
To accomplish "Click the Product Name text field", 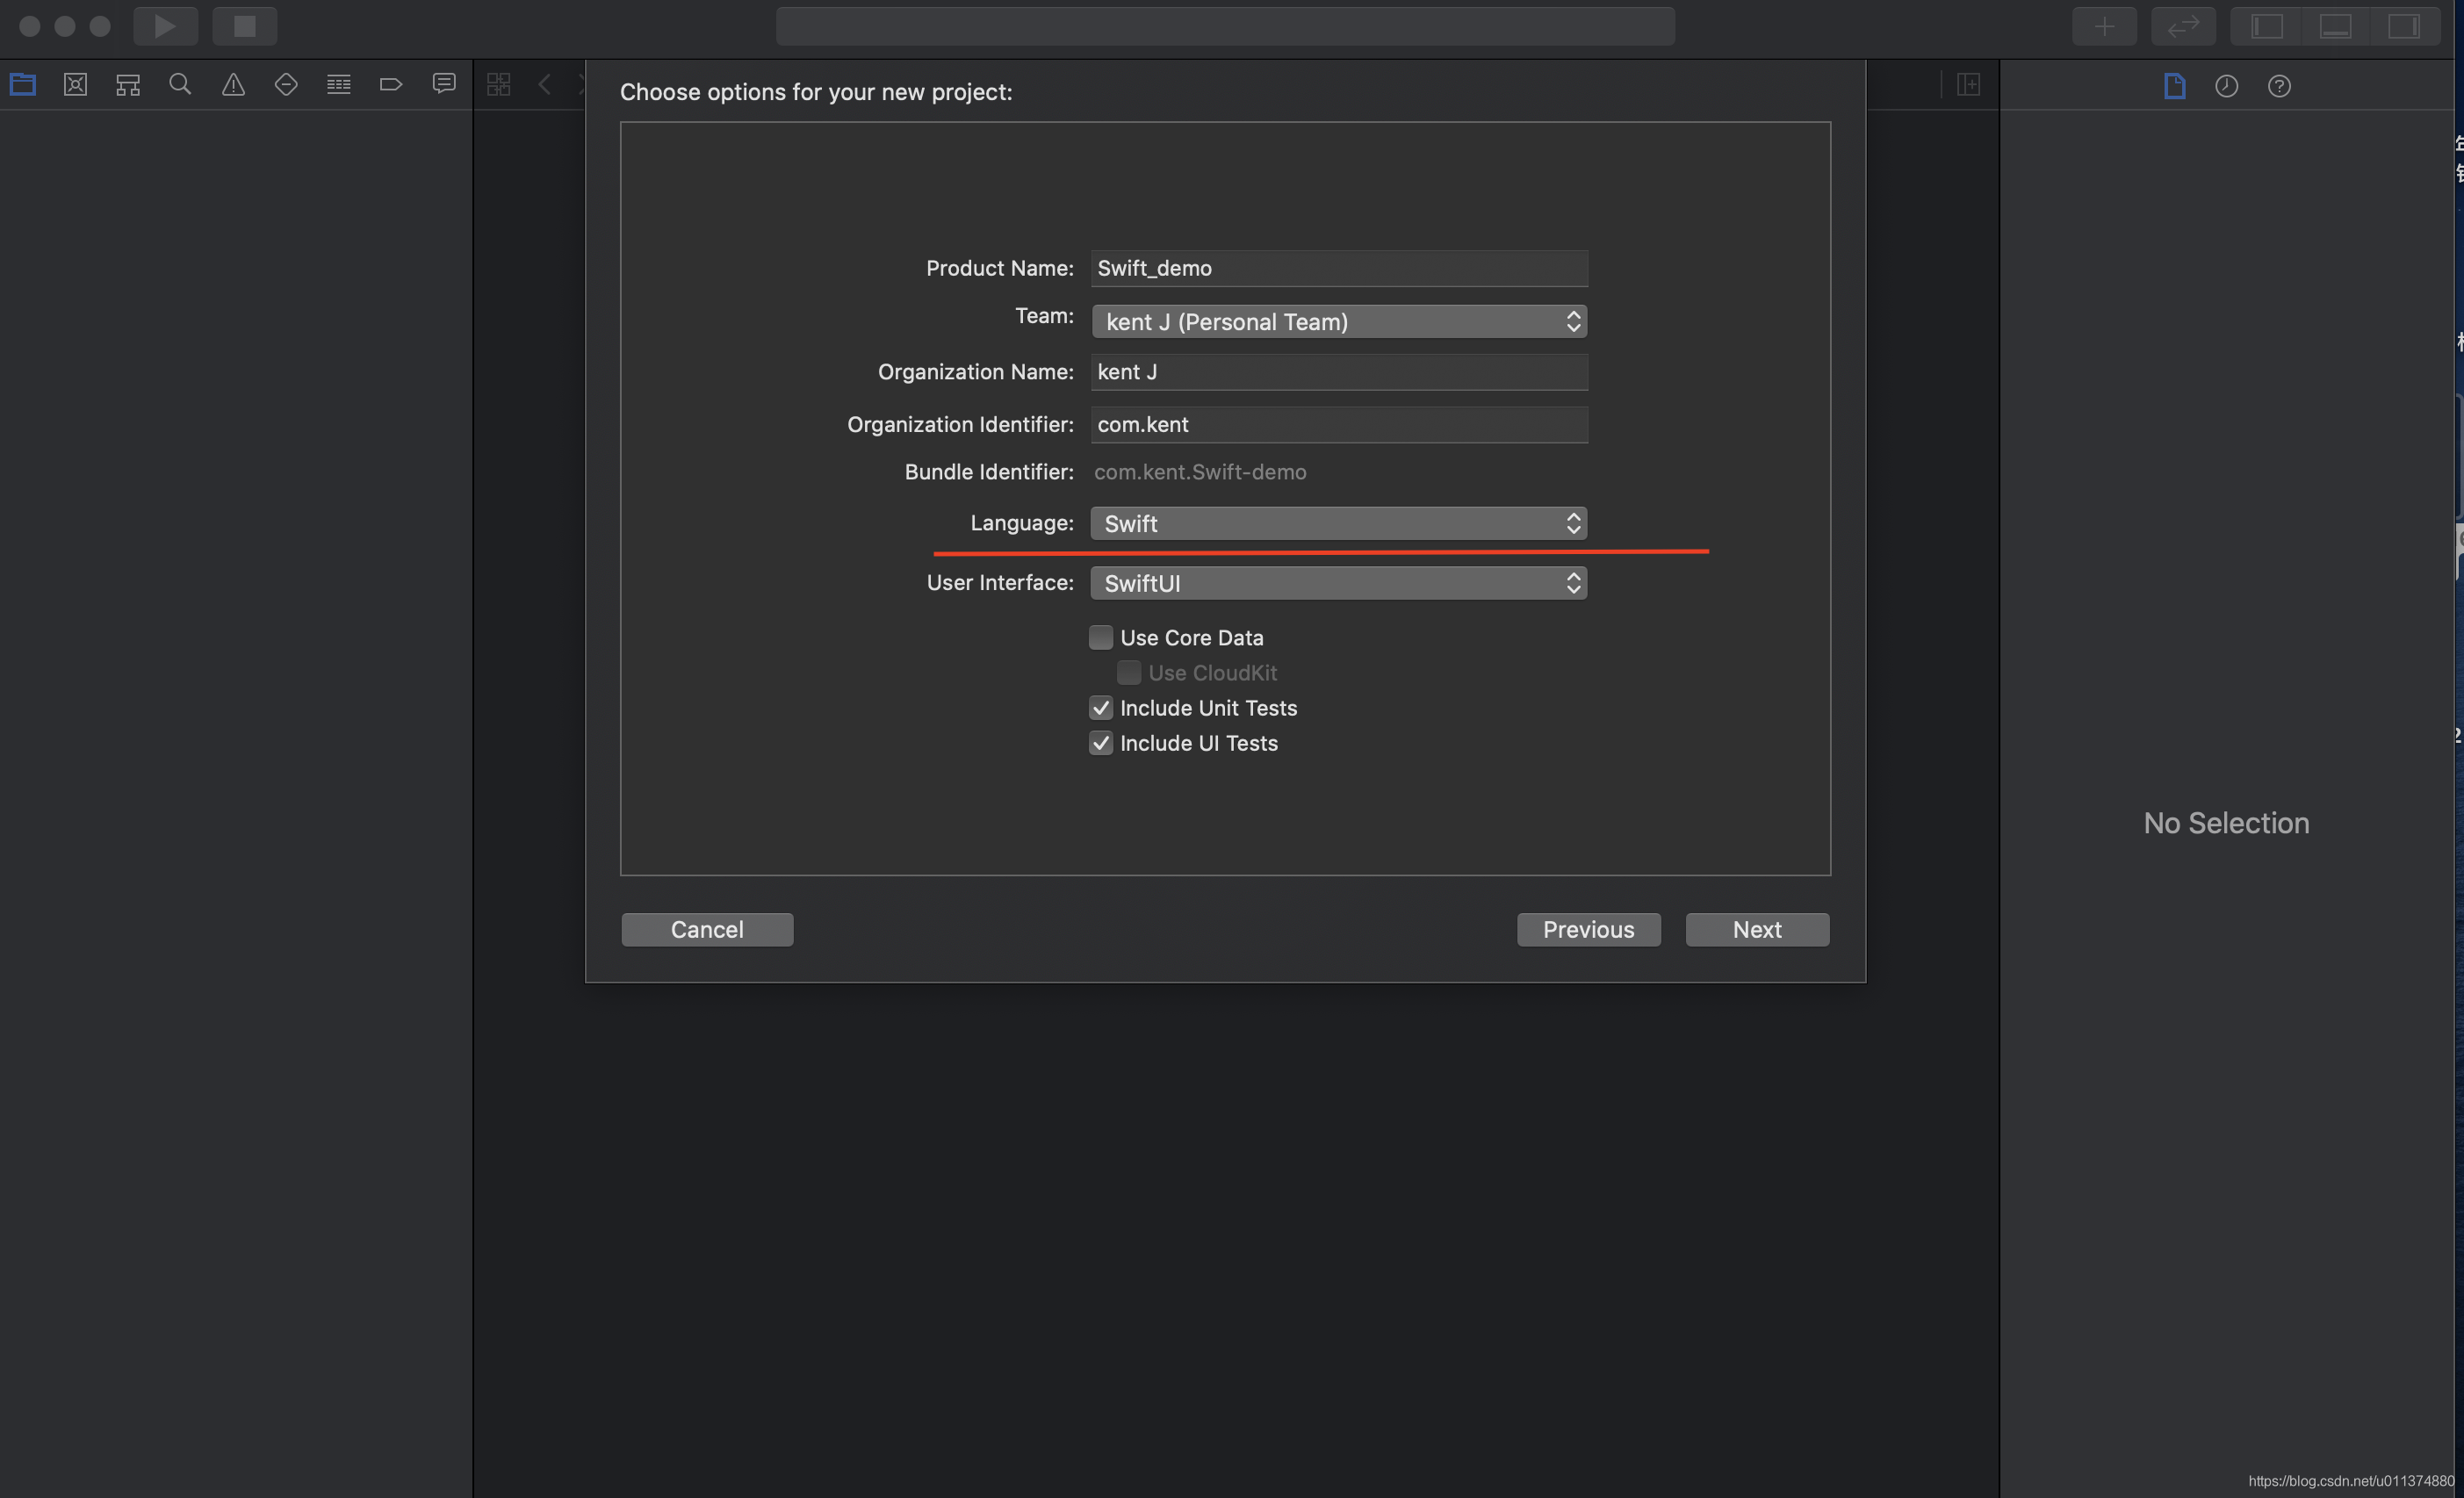I will (1338, 268).
